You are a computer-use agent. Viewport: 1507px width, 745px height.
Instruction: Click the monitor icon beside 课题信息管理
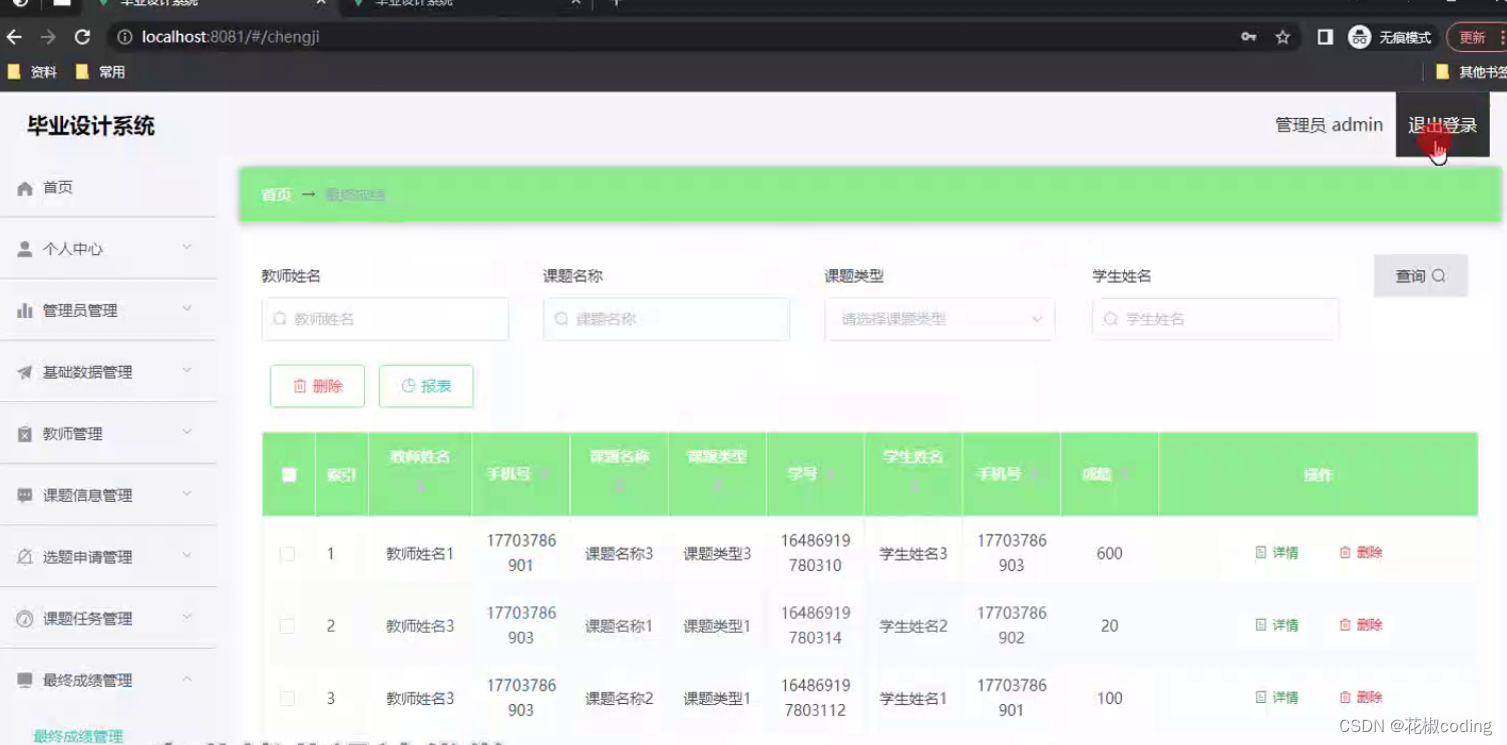point(24,494)
